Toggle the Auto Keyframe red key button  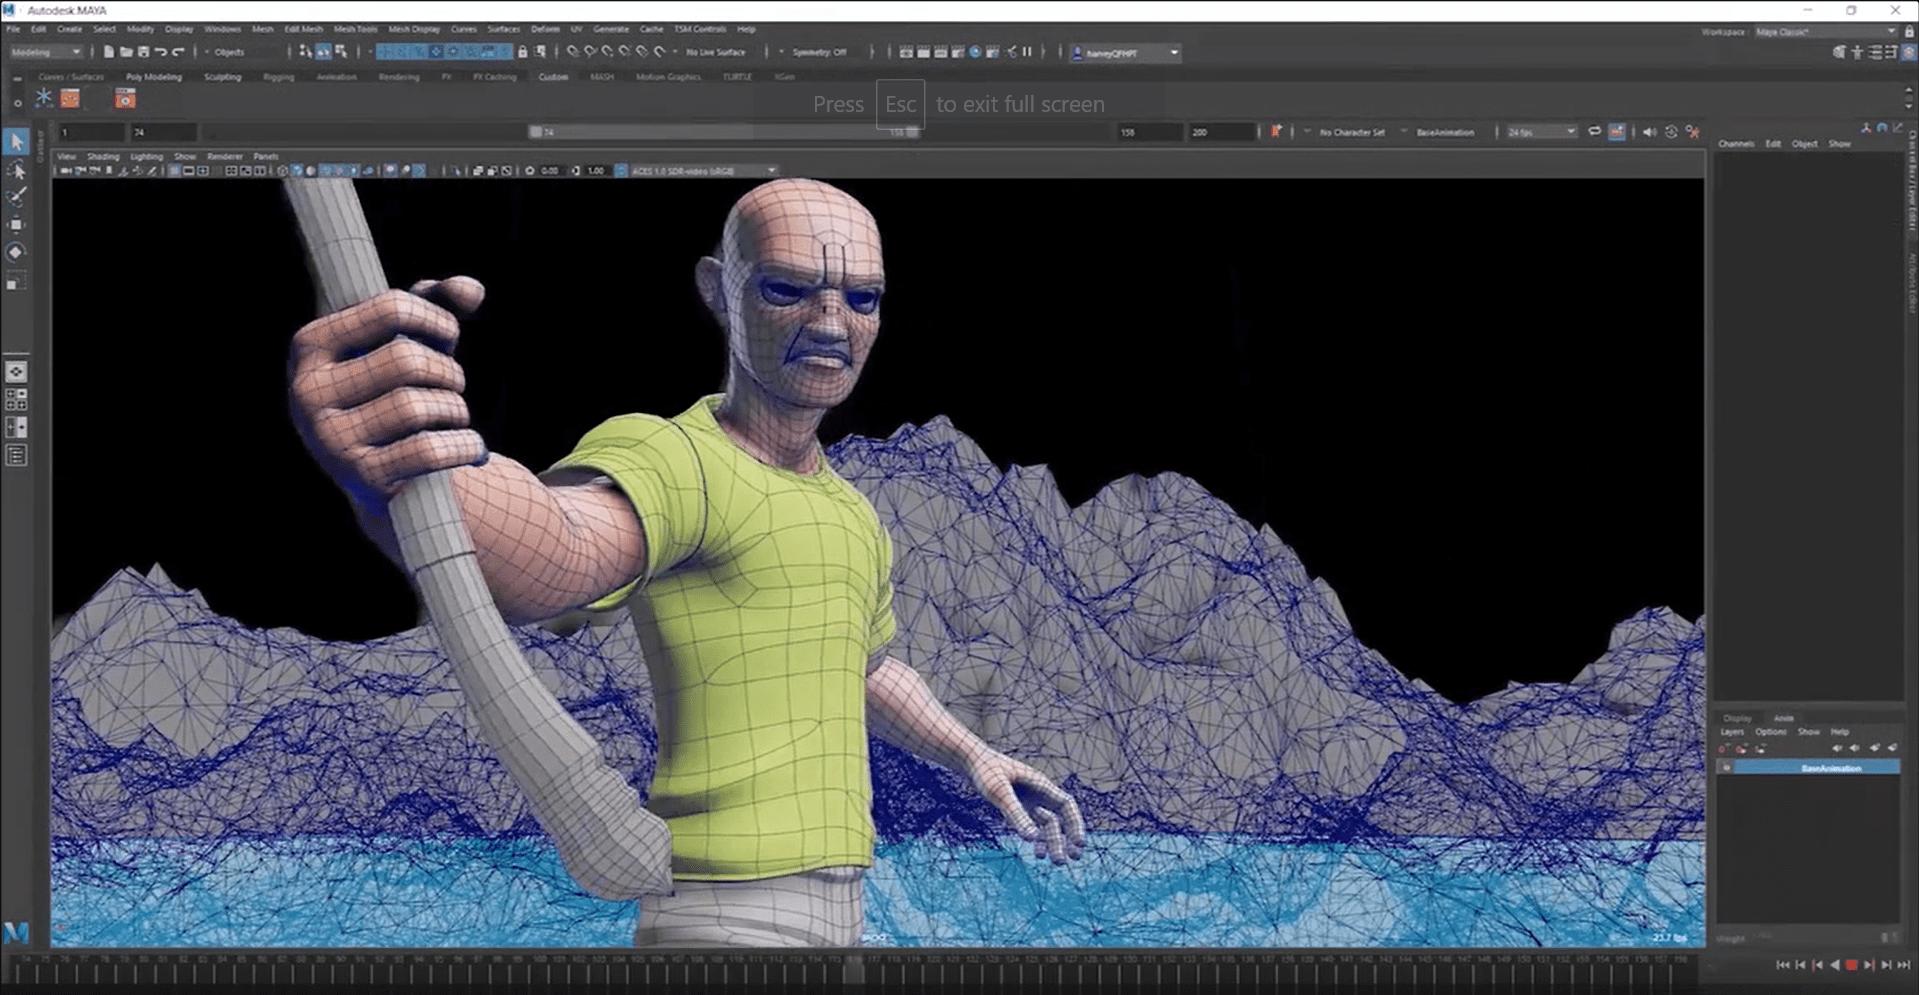click(1275, 131)
